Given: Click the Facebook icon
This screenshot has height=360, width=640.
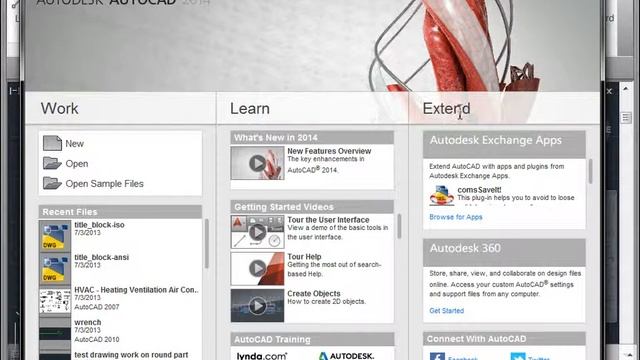Looking at the screenshot, I should click(437, 356).
